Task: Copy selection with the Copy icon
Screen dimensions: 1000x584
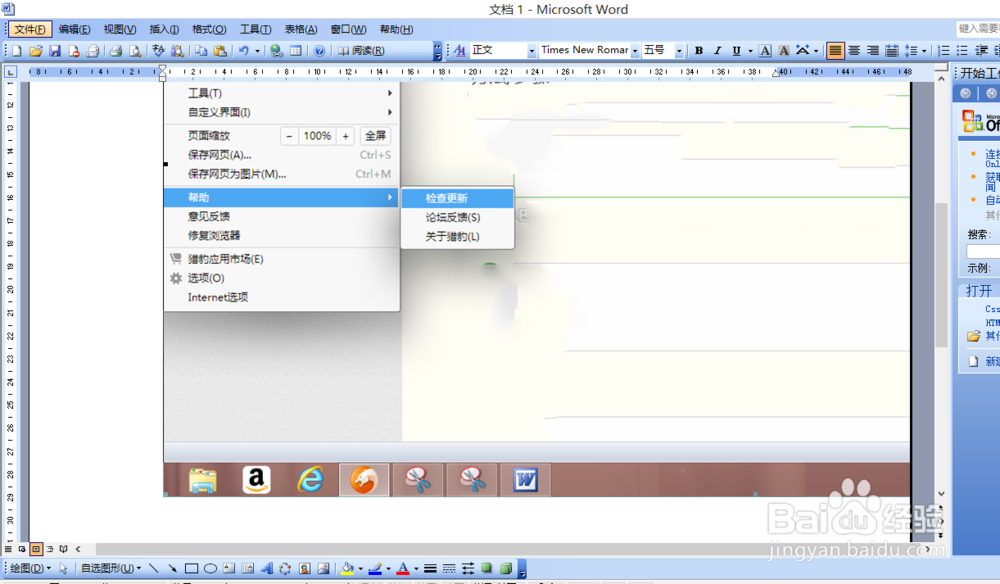Action: coord(201,51)
